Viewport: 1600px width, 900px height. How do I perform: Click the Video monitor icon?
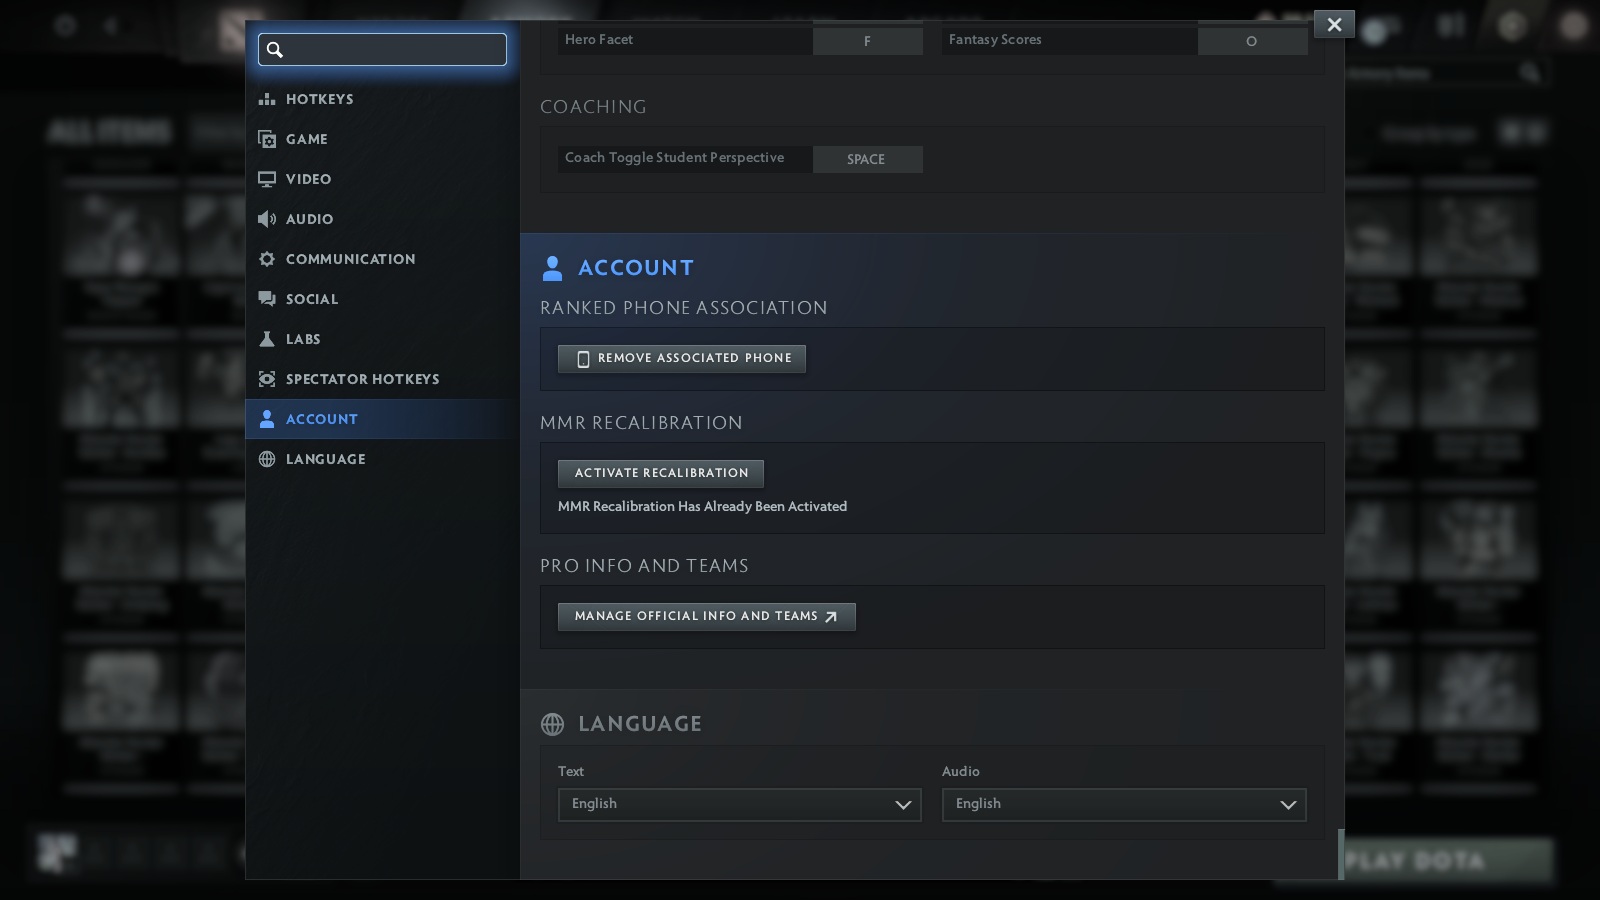(267, 179)
